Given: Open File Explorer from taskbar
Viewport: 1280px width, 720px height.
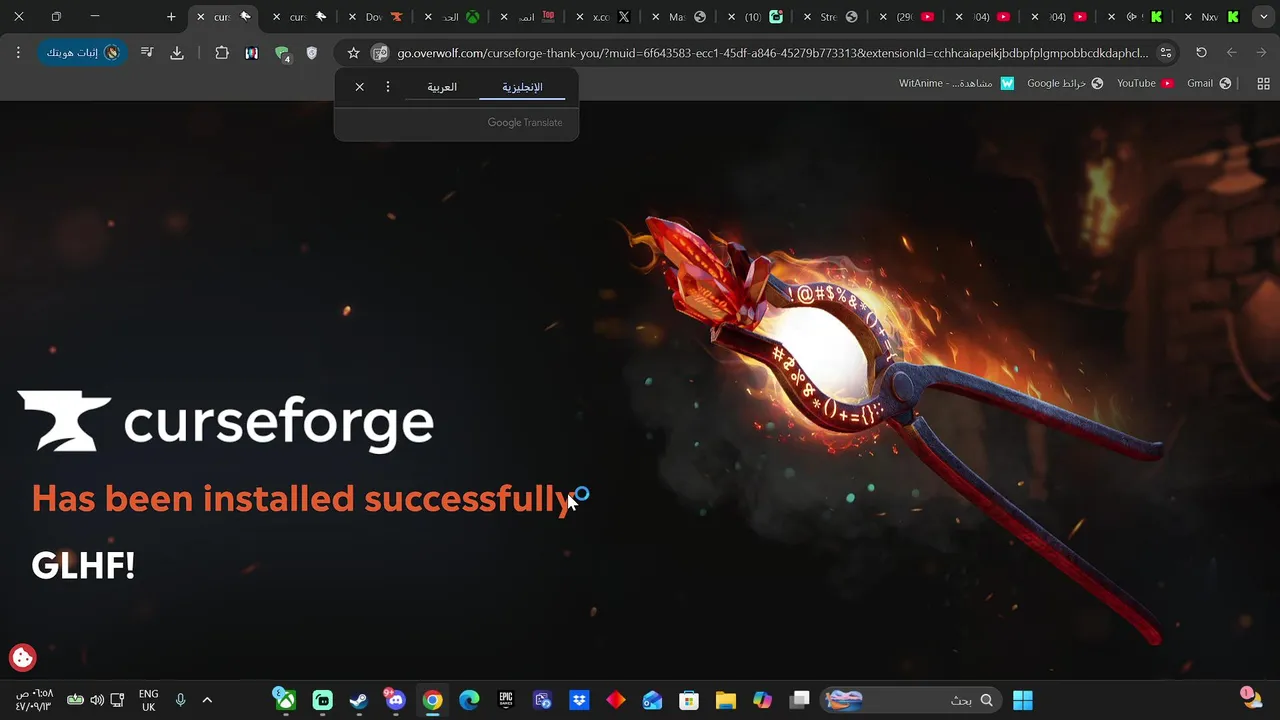Looking at the screenshot, I should [725, 700].
